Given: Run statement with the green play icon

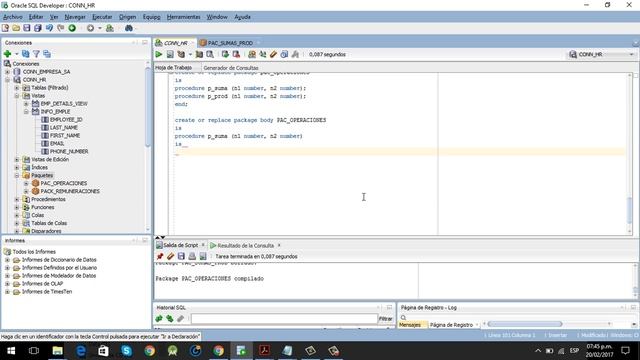Looking at the screenshot, I should (x=159, y=54).
